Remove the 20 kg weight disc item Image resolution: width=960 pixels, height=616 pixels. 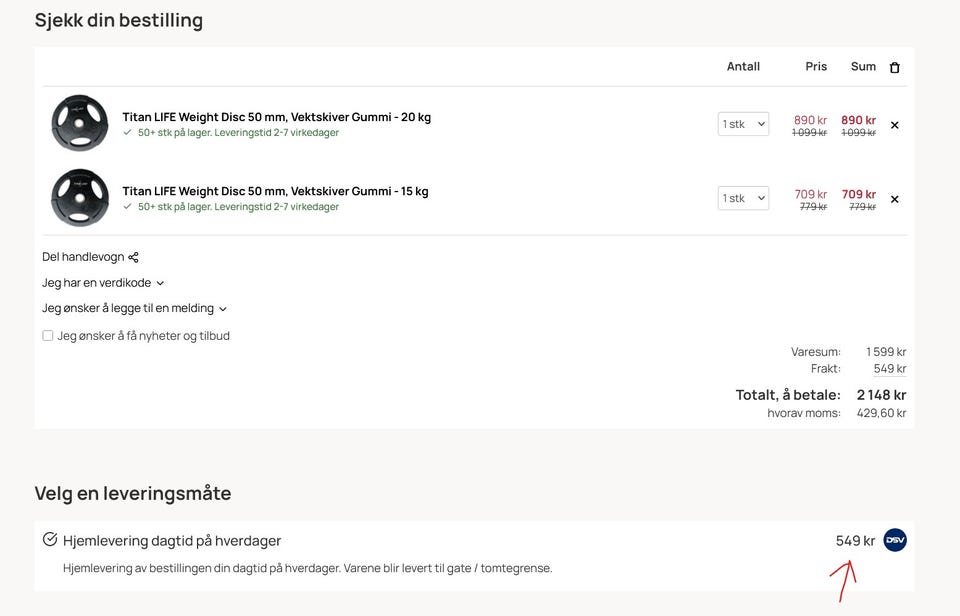[894, 125]
